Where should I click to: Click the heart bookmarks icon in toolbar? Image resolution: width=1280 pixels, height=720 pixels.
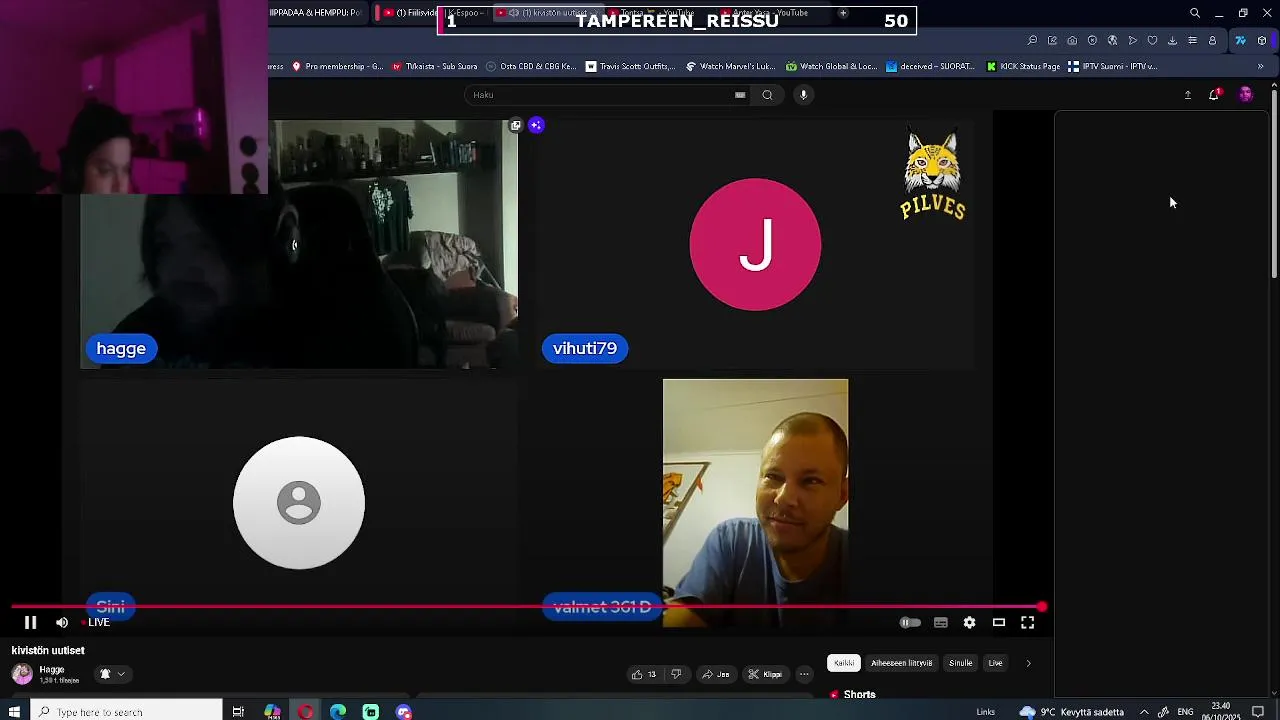(1152, 41)
